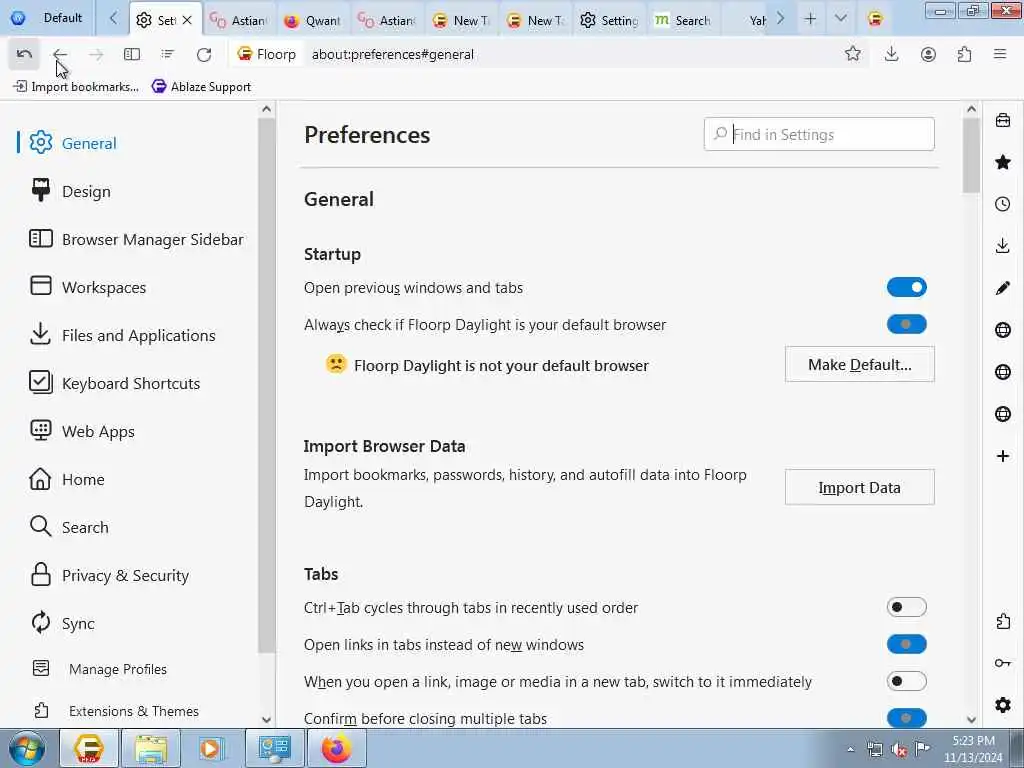Viewport: 1024px width, 768px height.
Task: Click the category list scroll down arrow
Action: (266, 720)
